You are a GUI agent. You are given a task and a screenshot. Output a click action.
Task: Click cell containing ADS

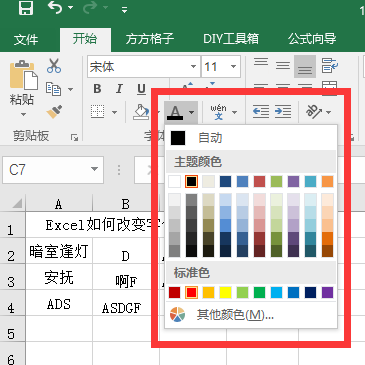59,303
